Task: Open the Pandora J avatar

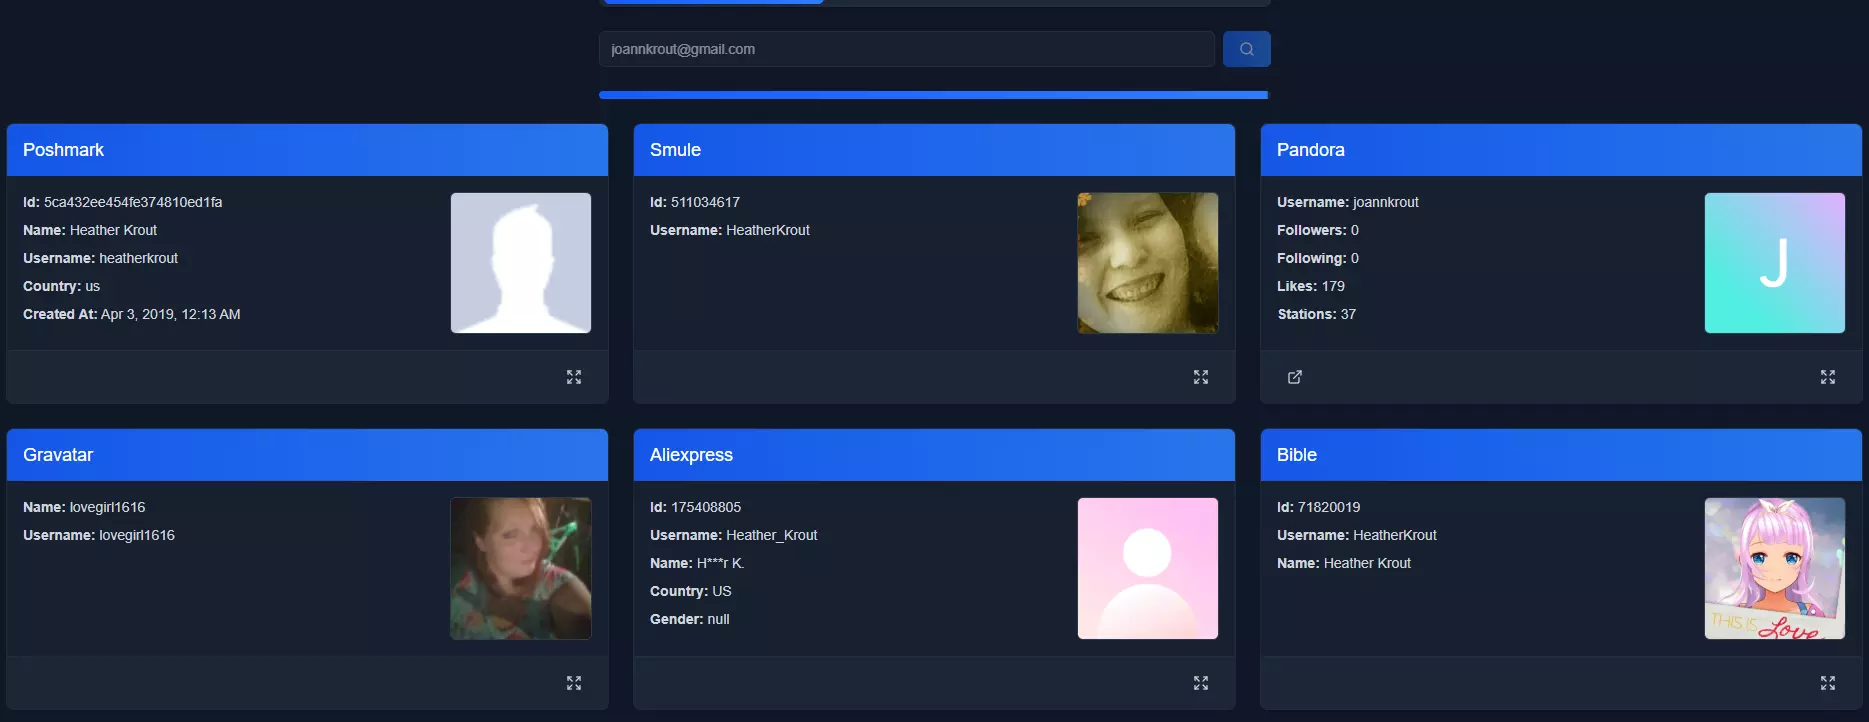Action: point(1775,263)
